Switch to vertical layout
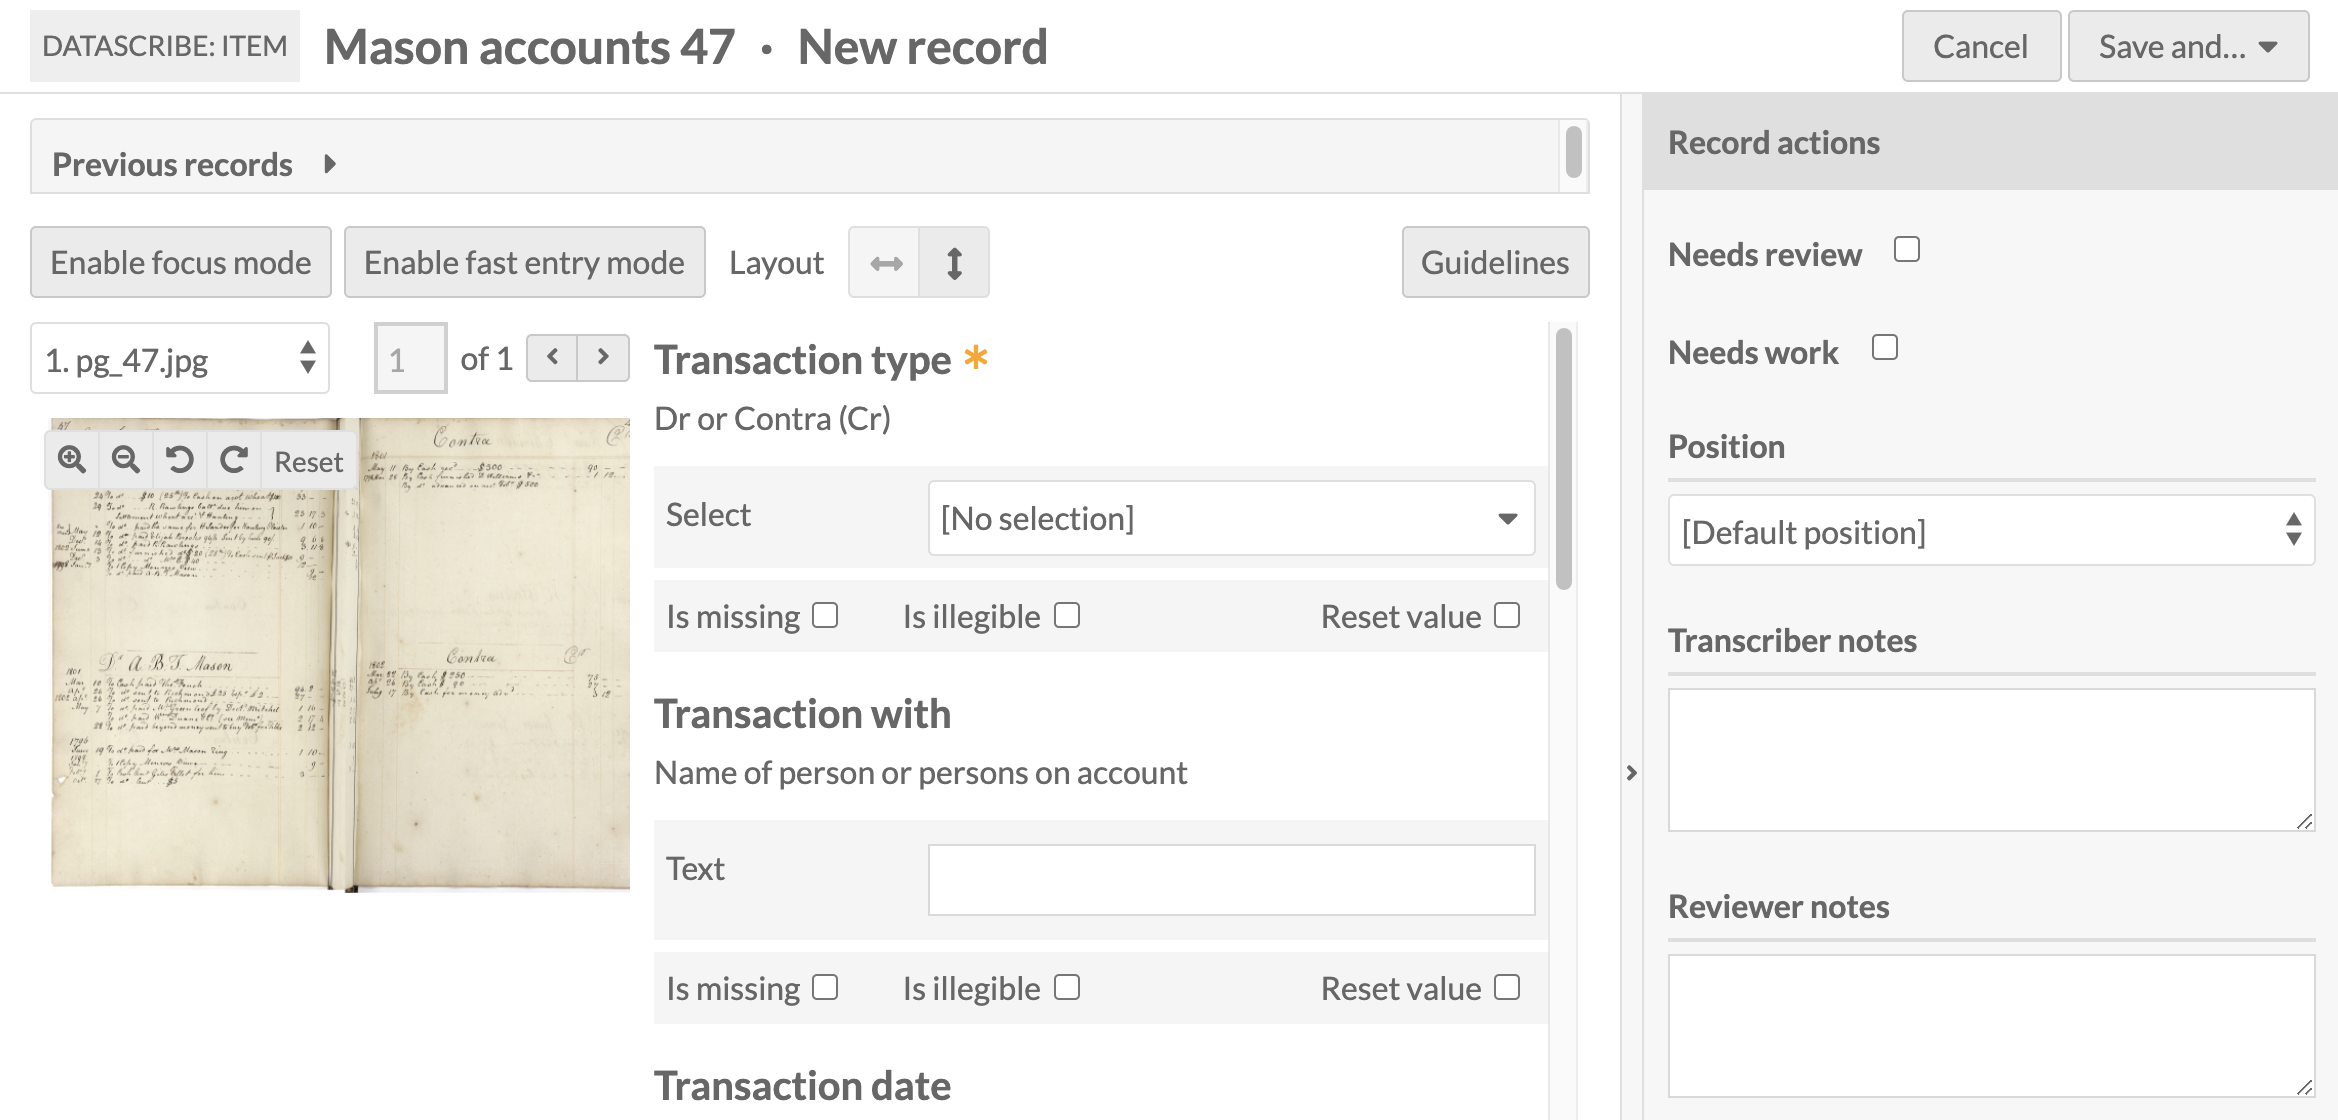Image resolution: width=2338 pixels, height=1120 pixels. [x=953, y=262]
